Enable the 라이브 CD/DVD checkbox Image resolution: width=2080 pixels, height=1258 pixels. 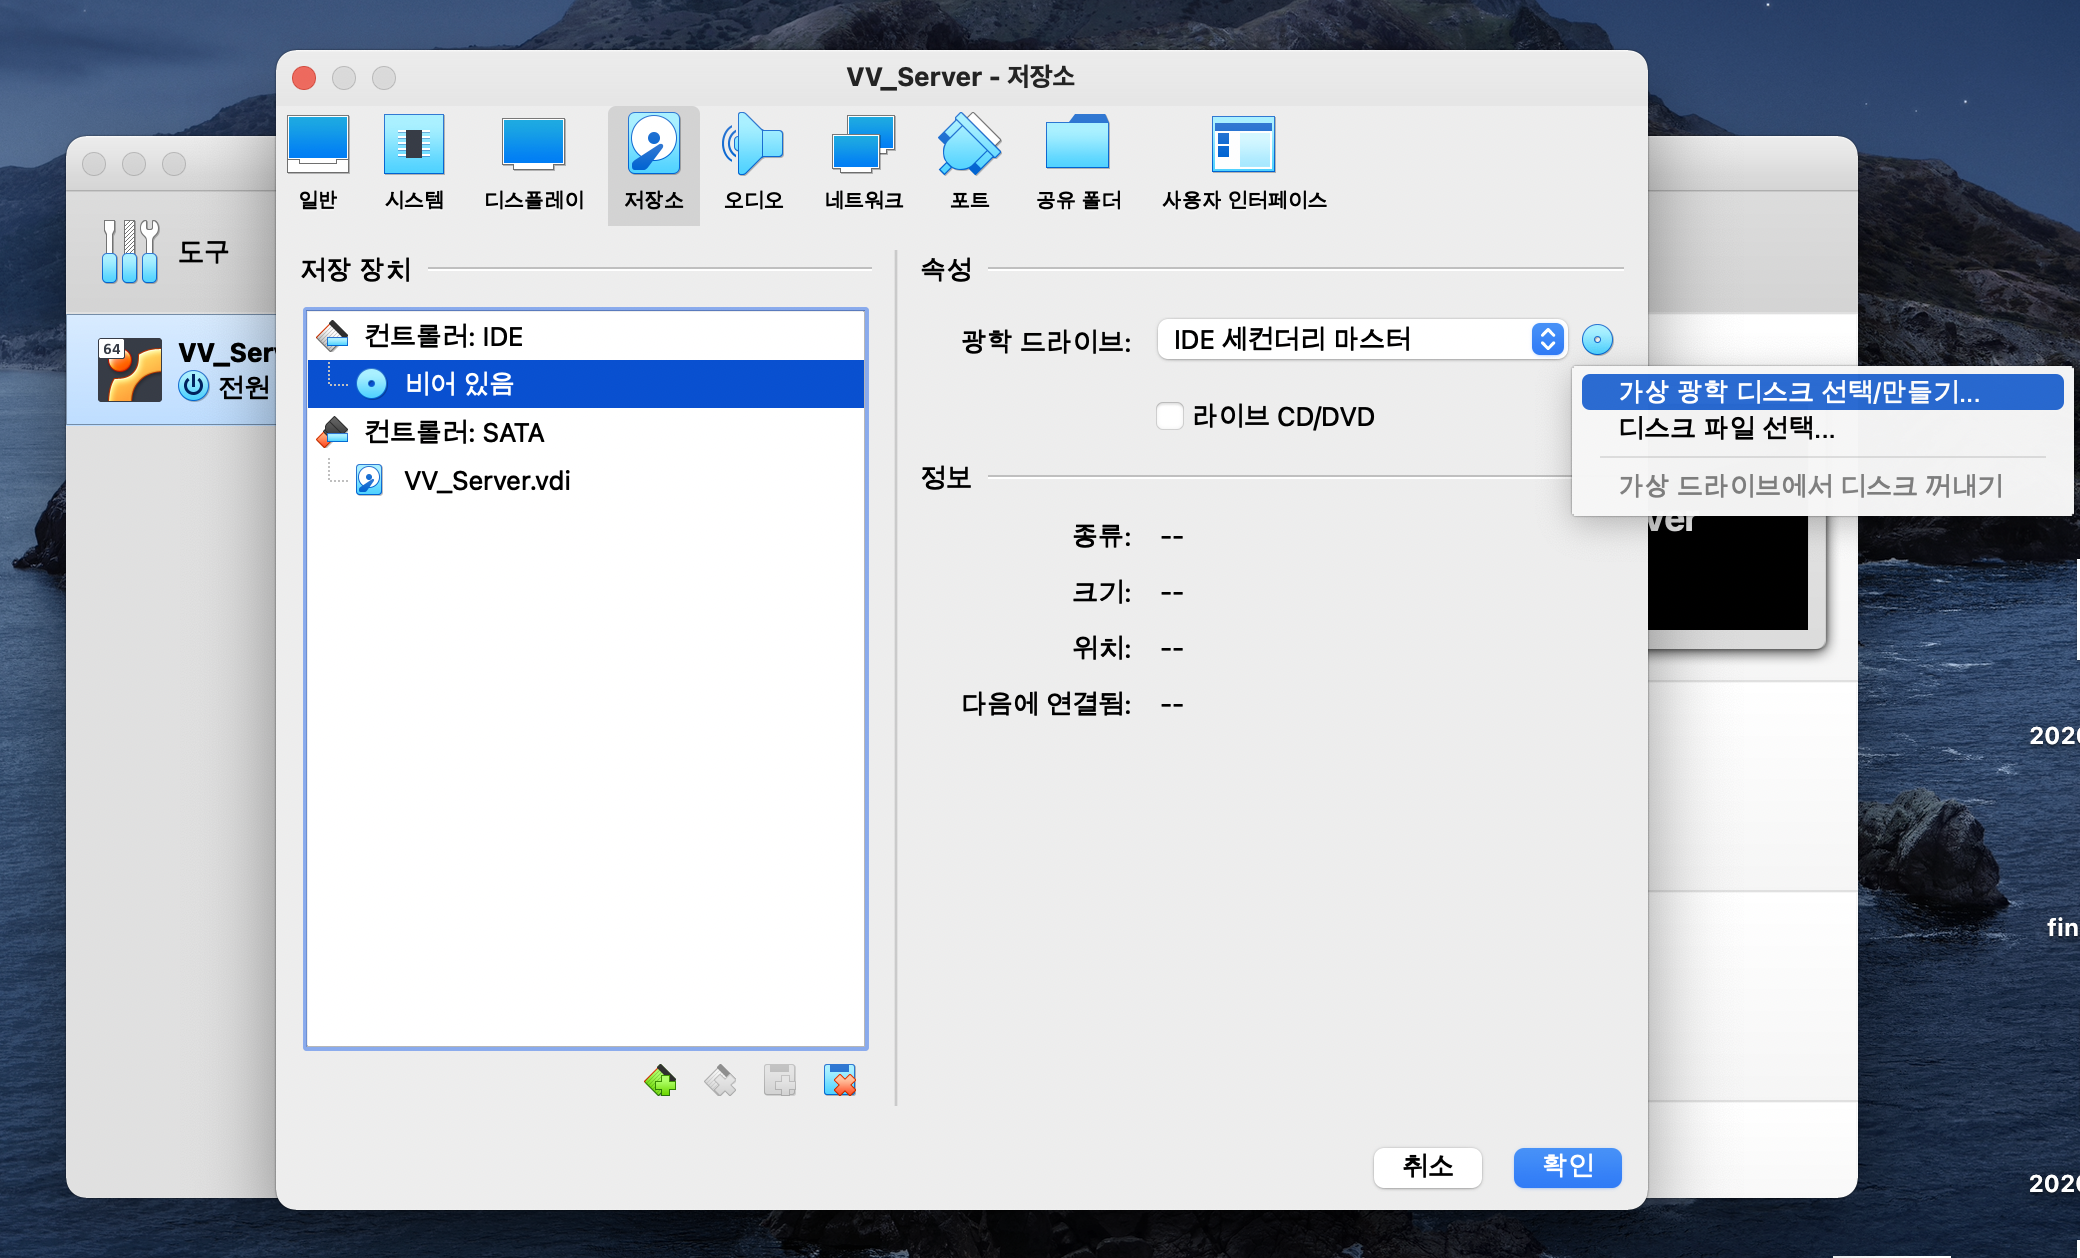coord(1169,416)
